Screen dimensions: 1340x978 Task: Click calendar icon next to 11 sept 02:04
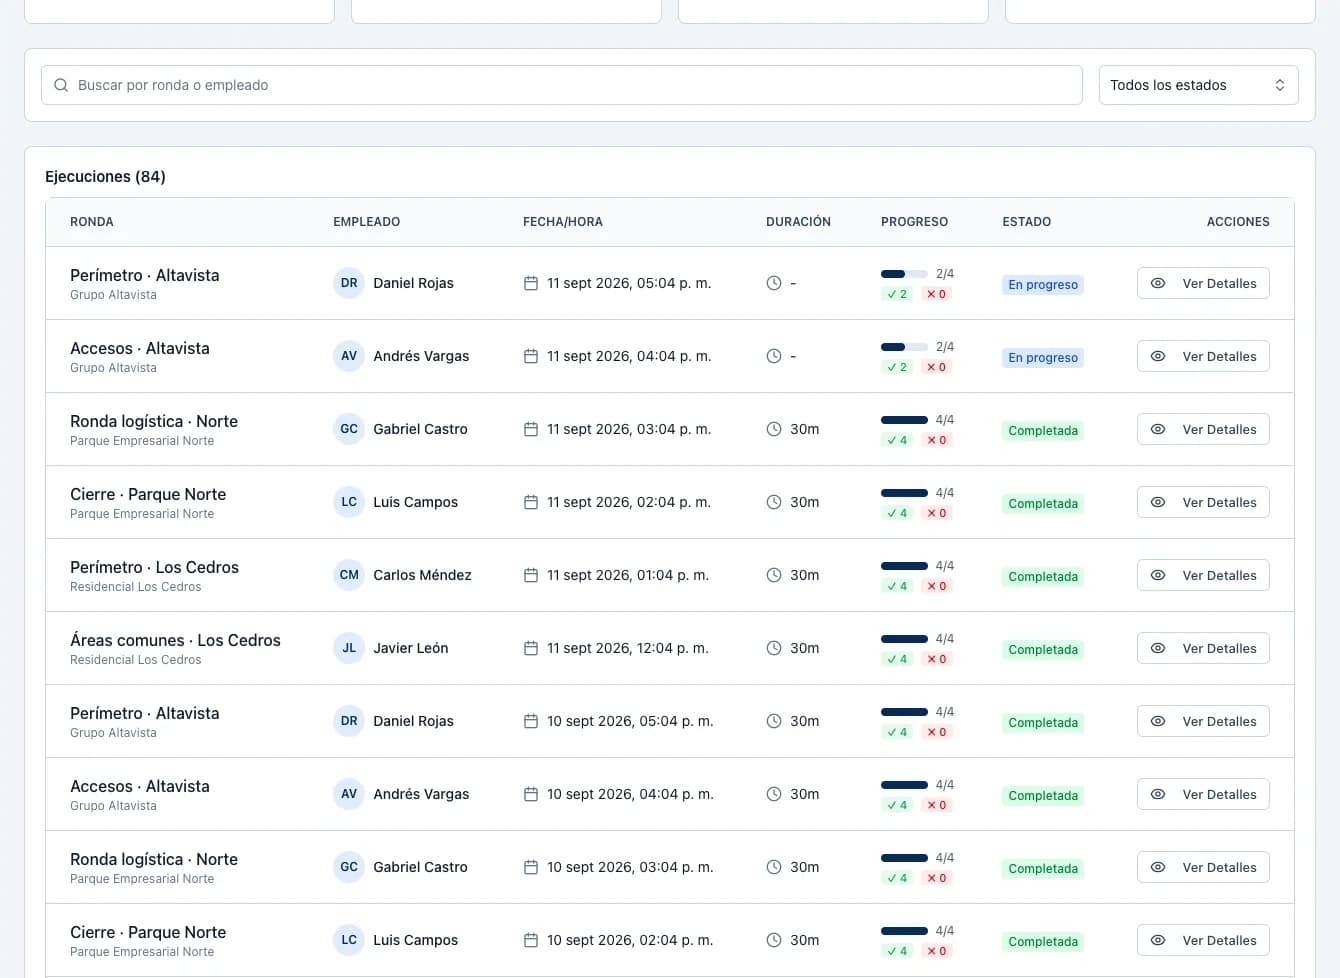click(x=531, y=502)
